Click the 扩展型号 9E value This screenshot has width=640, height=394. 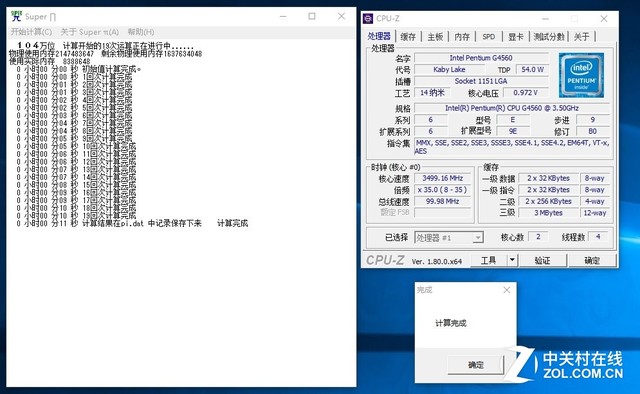(x=513, y=131)
